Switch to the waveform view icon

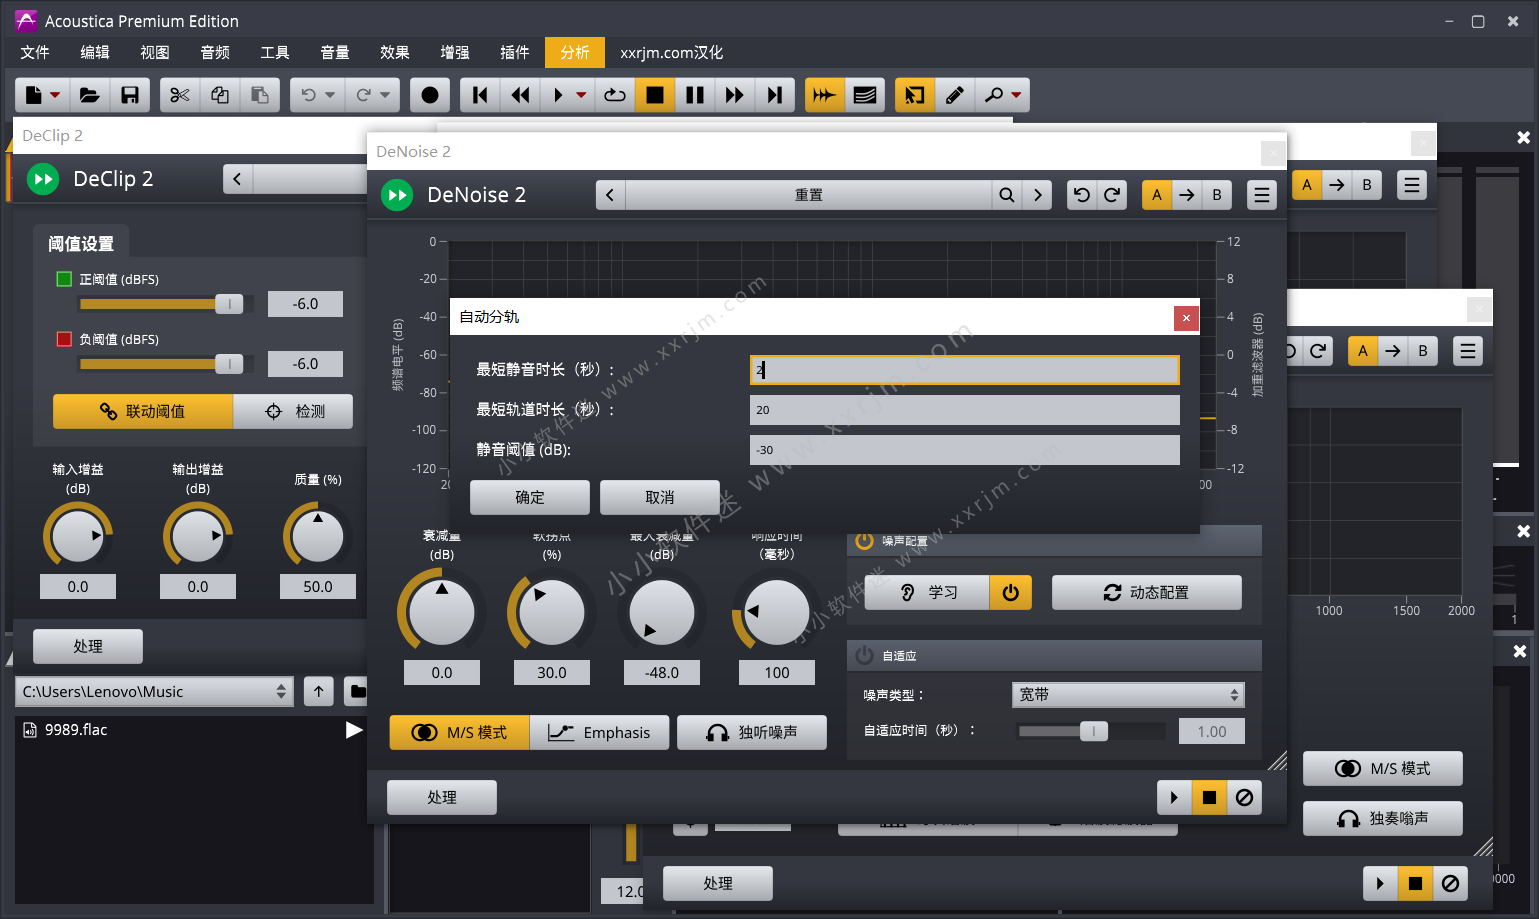(x=825, y=95)
